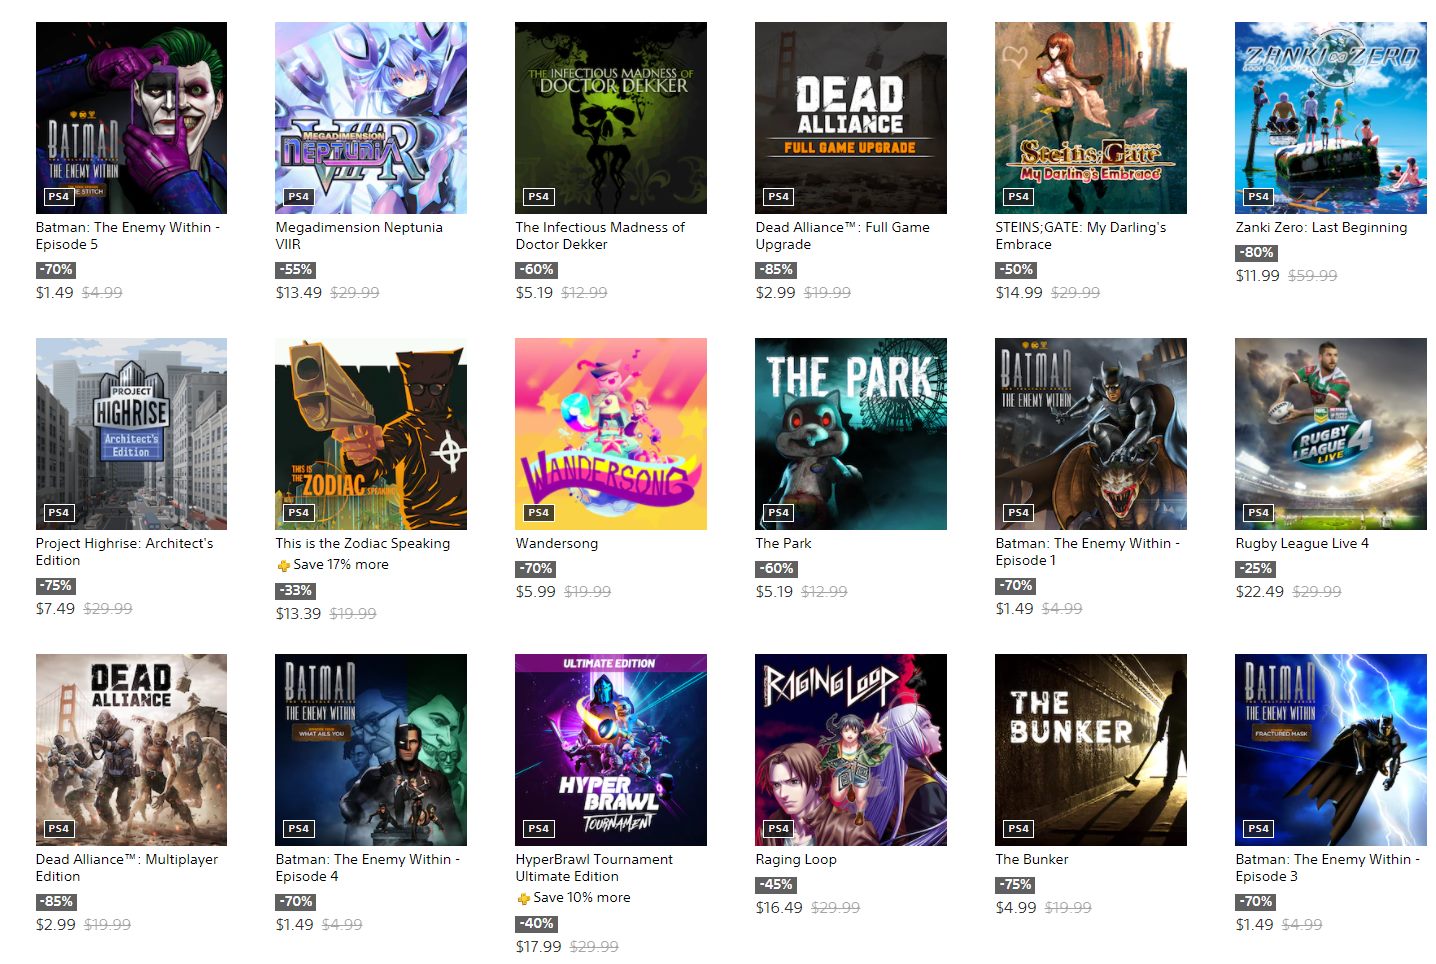Click the PS Plus icon beside Save 10% more

(523, 898)
